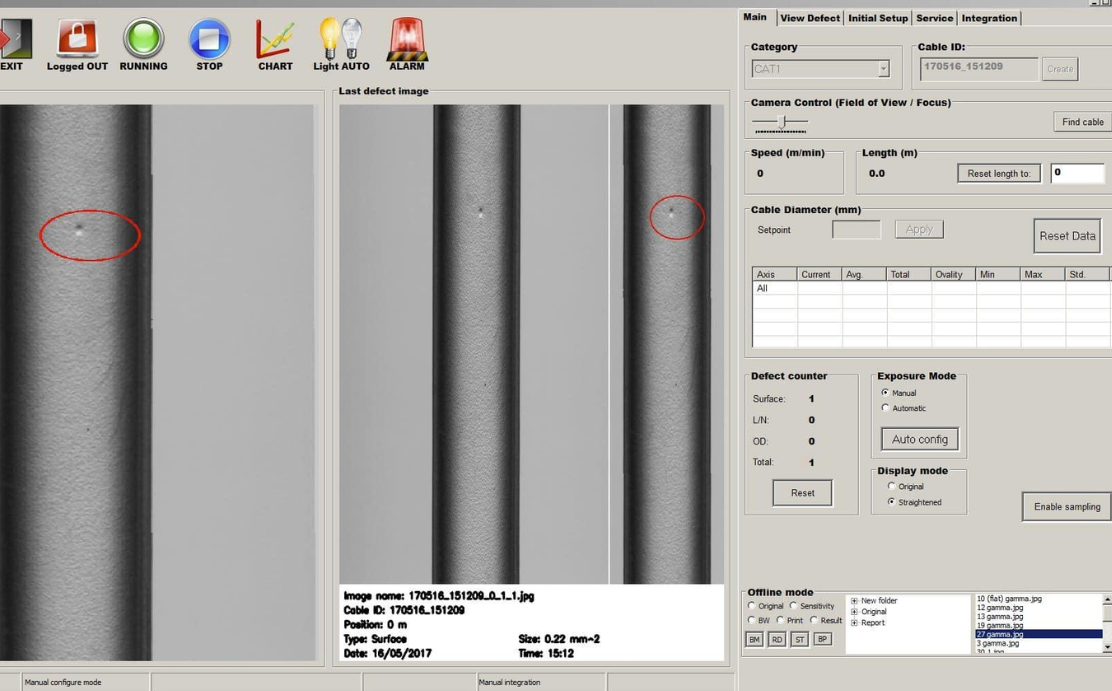Click the red ALARM siren icon
1112x691 pixels.
(x=406, y=38)
